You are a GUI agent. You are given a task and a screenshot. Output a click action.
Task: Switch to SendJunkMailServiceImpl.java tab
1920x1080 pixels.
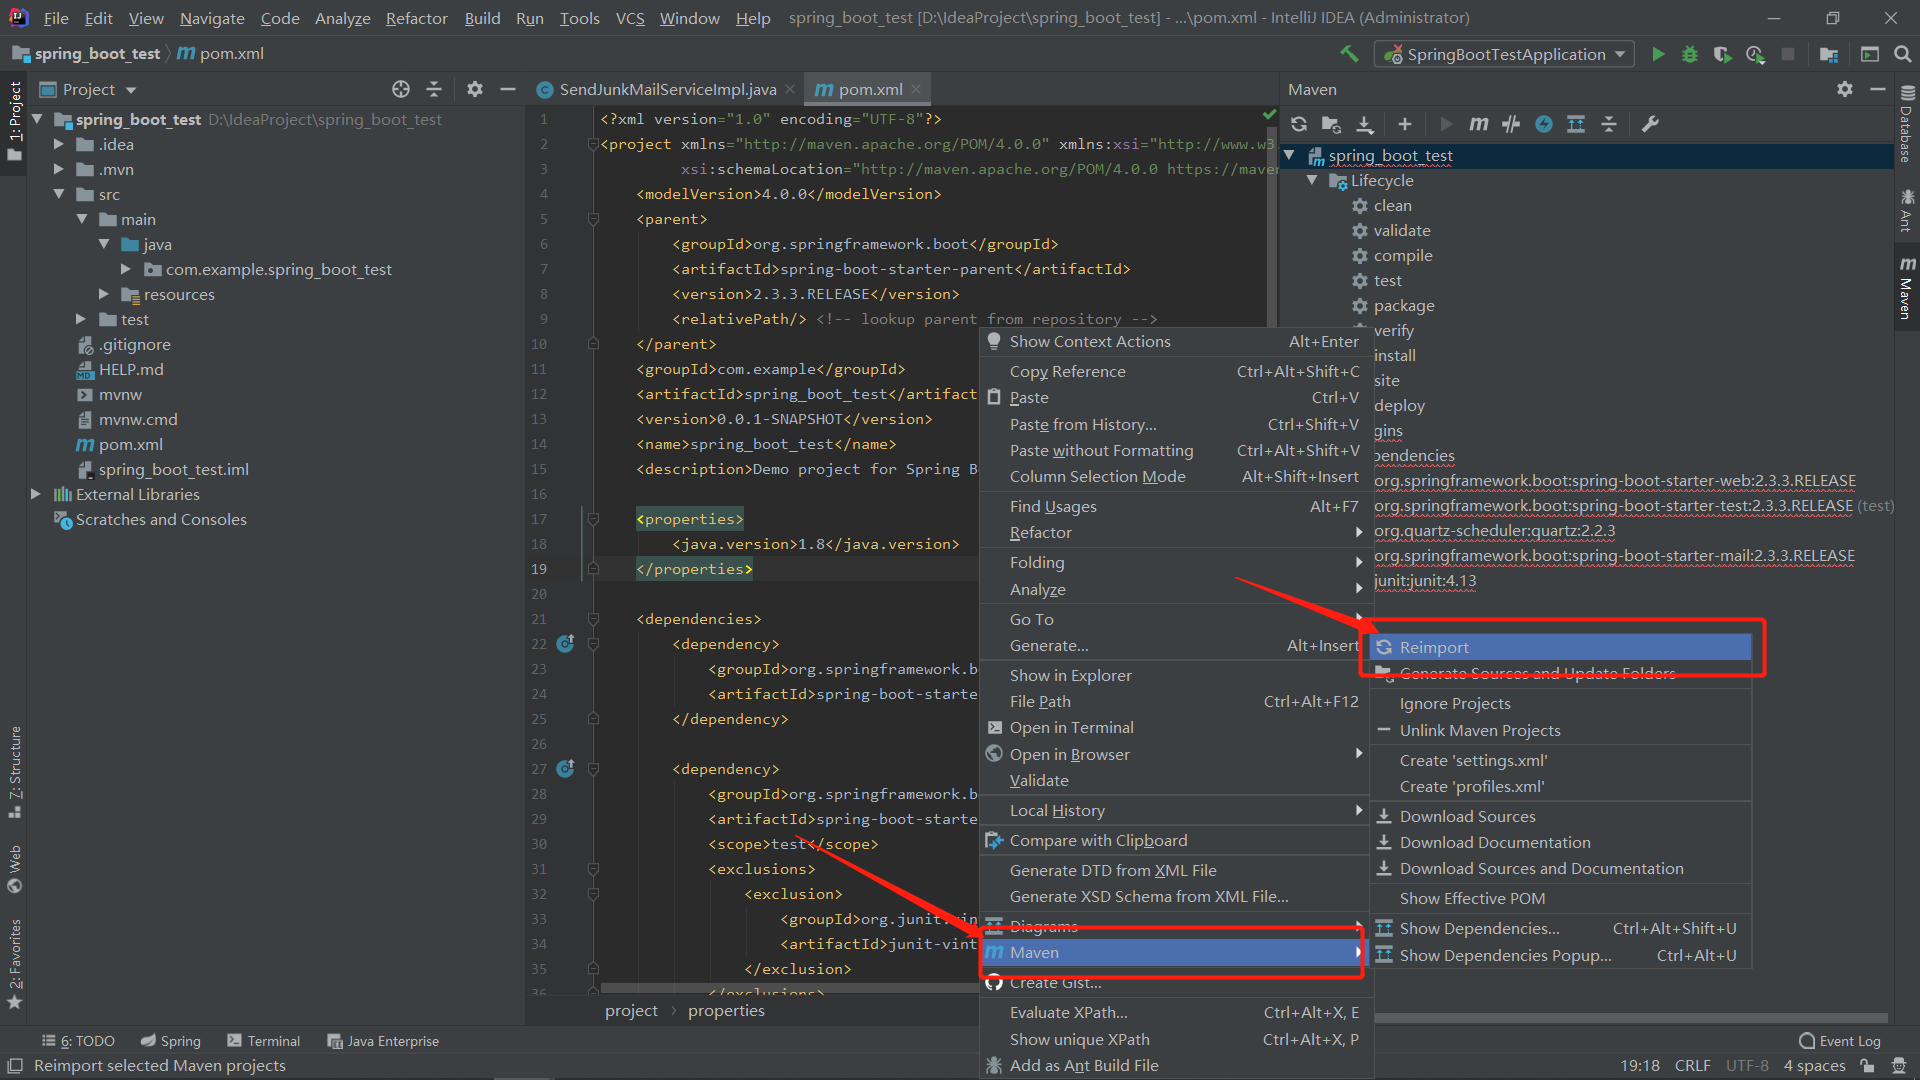[x=667, y=89]
